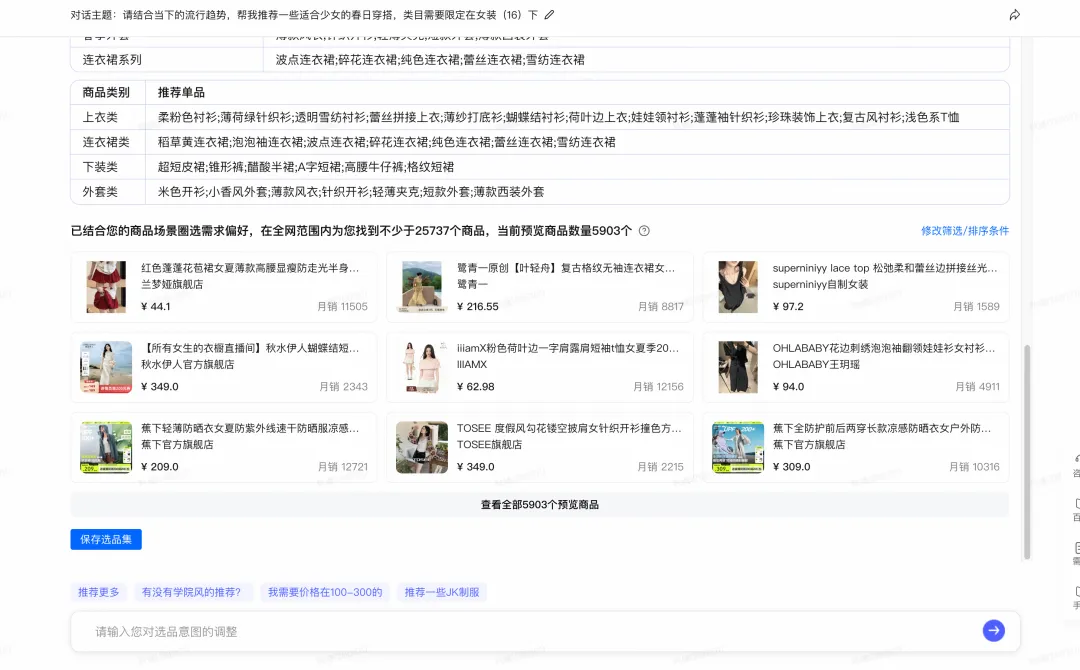Click the OHLABABY王珺瑶 knit top thumbnail
1080x670 pixels.
point(737,364)
